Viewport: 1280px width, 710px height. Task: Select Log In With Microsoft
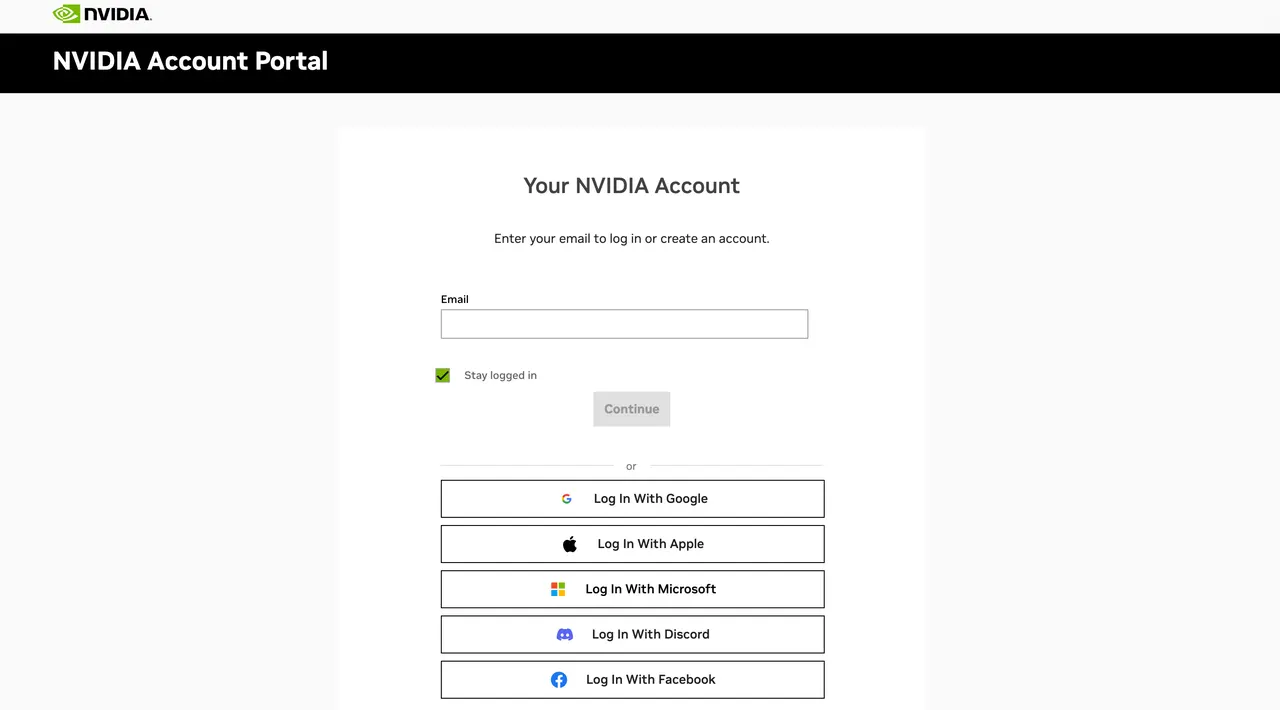point(632,589)
